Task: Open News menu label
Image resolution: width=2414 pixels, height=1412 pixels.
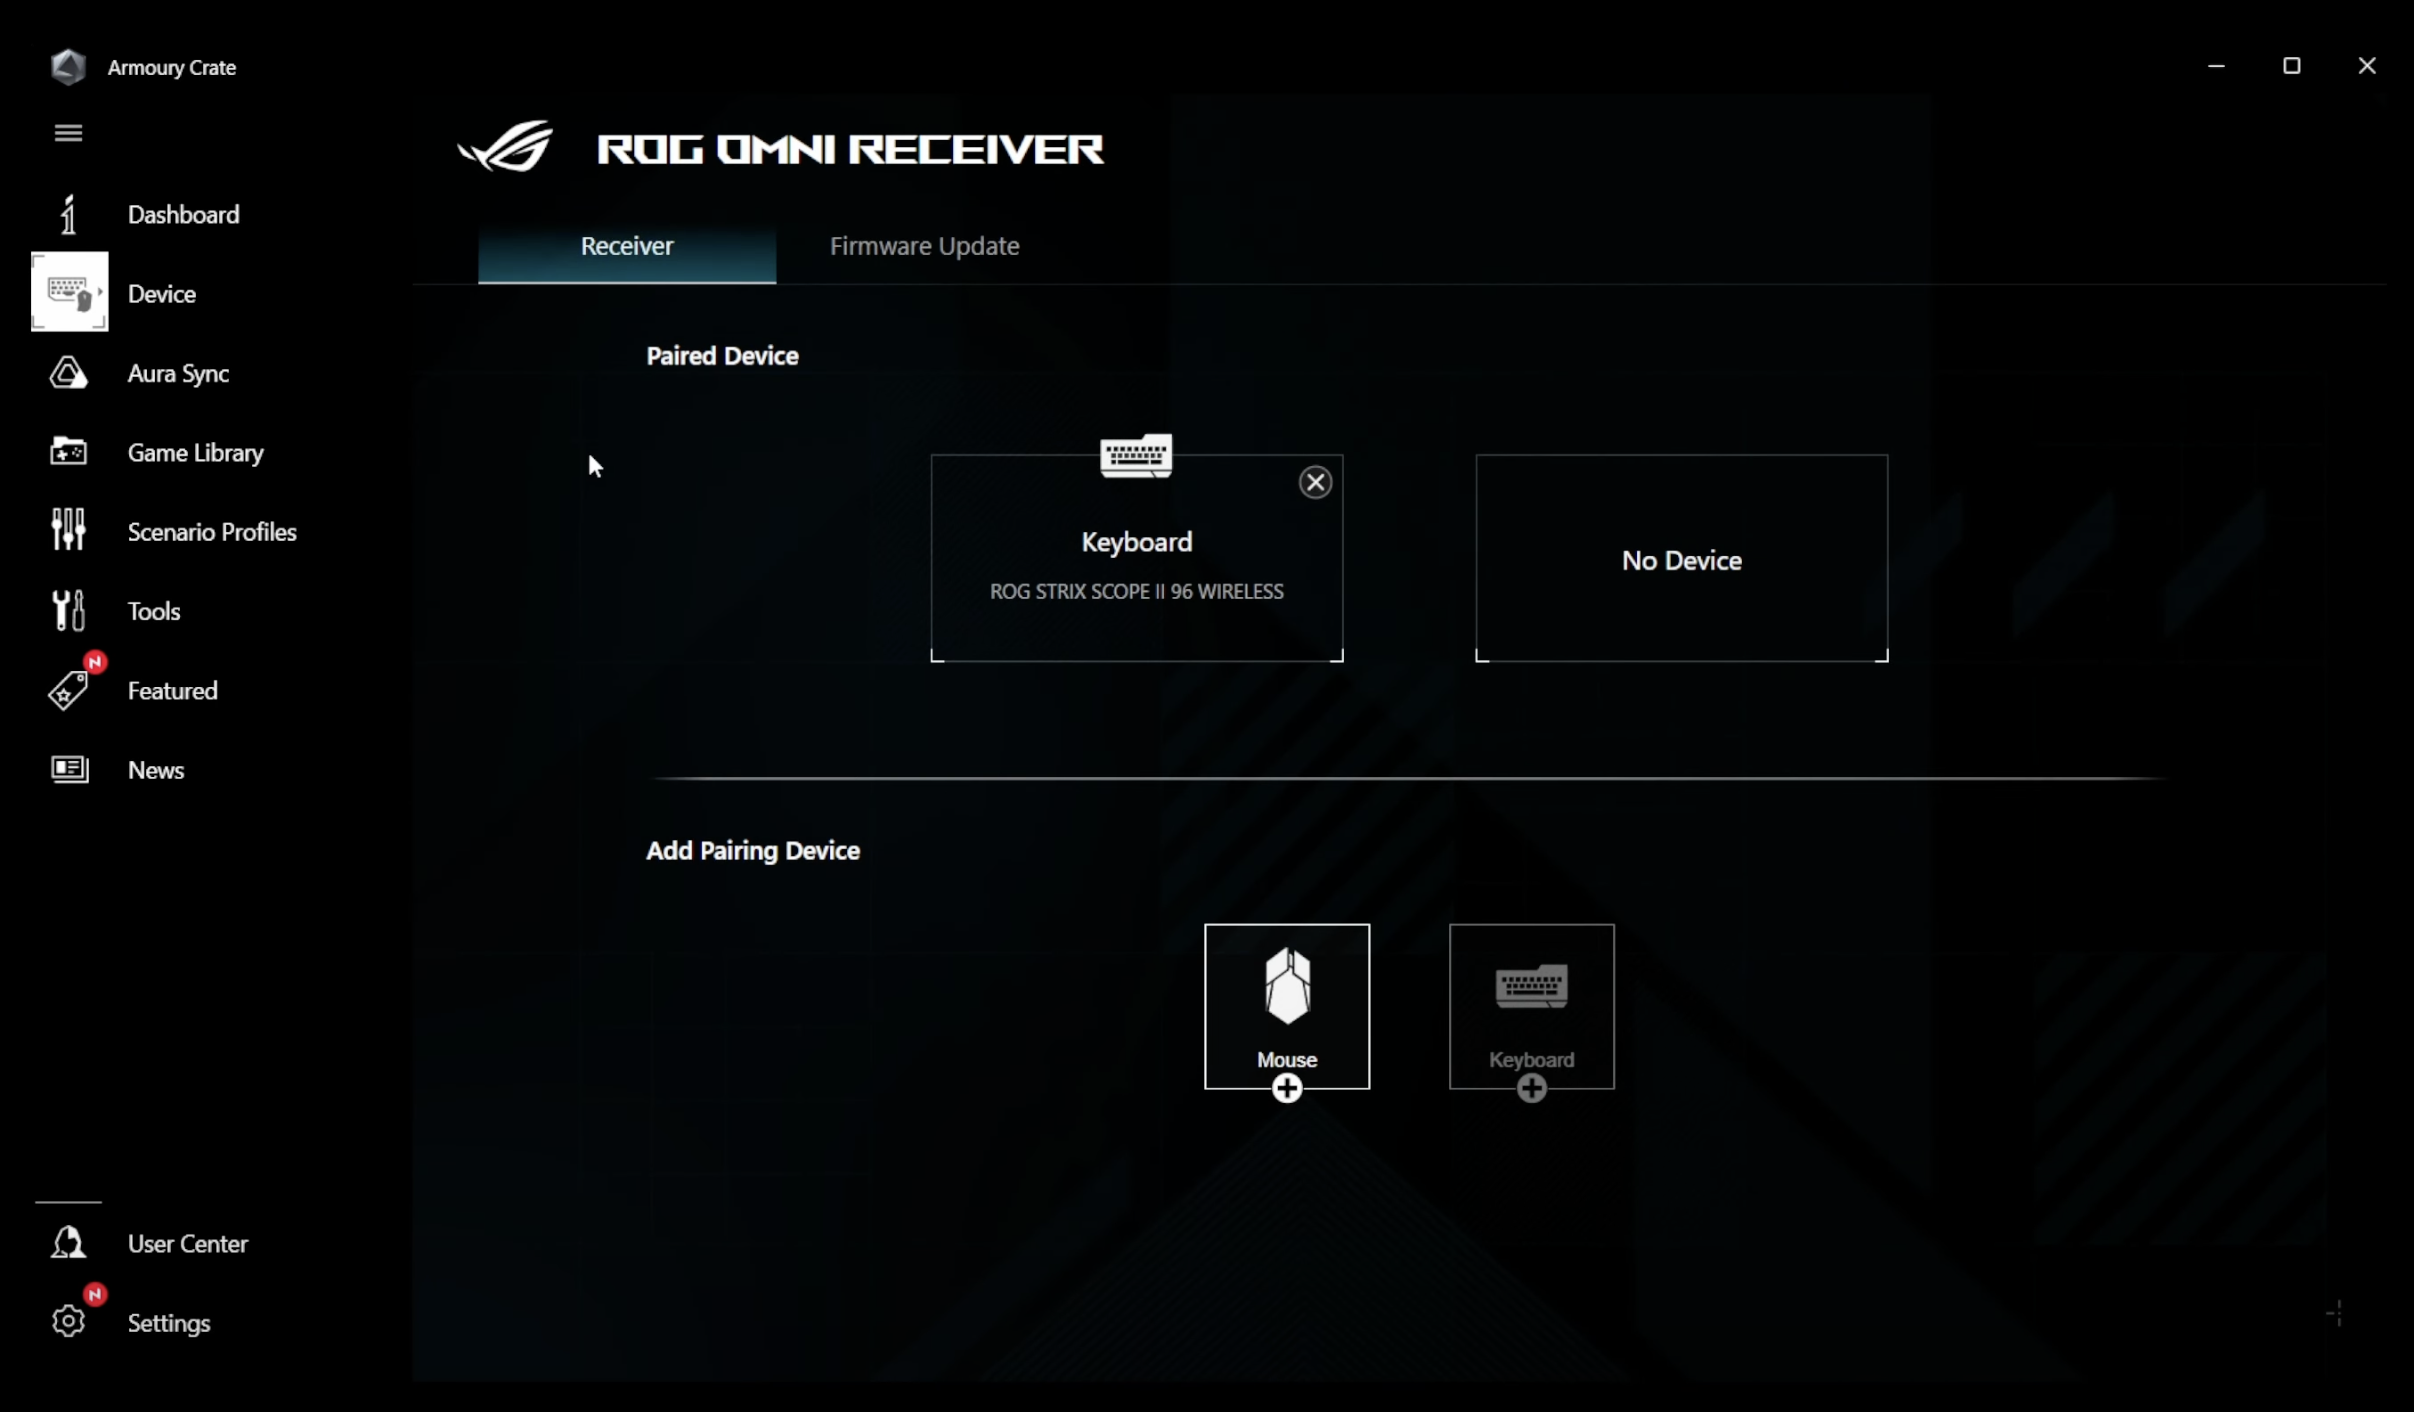Action: (156, 770)
